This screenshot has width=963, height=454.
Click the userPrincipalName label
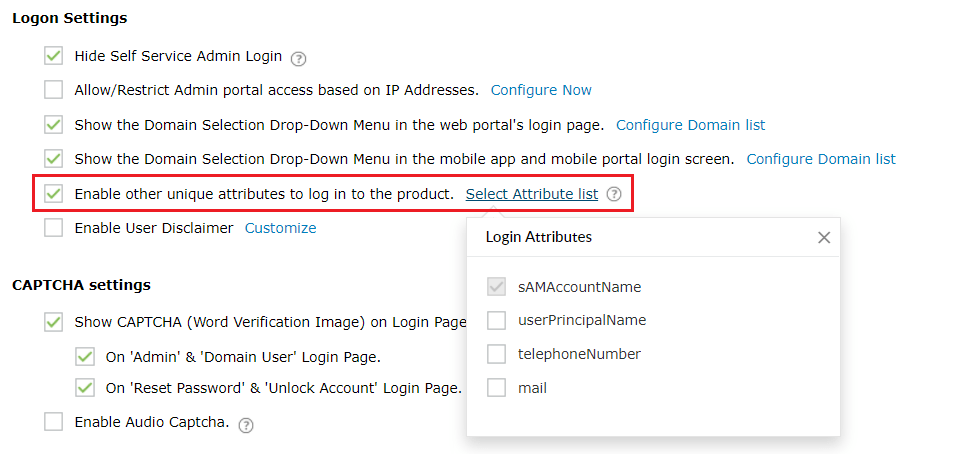coord(582,320)
